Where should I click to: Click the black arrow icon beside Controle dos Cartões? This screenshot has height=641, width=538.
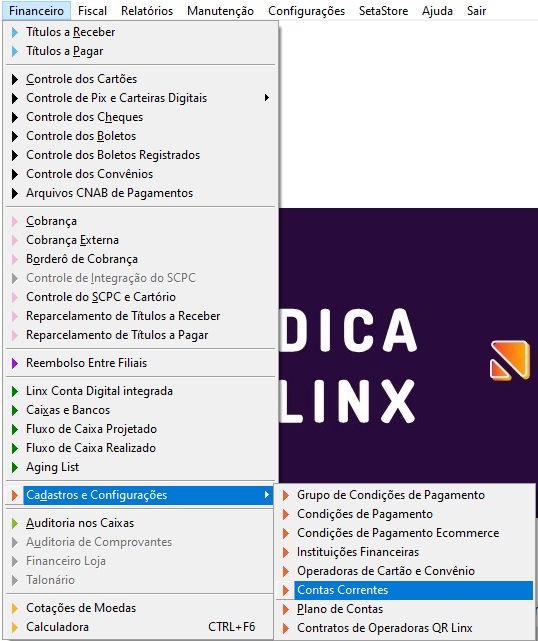15,79
